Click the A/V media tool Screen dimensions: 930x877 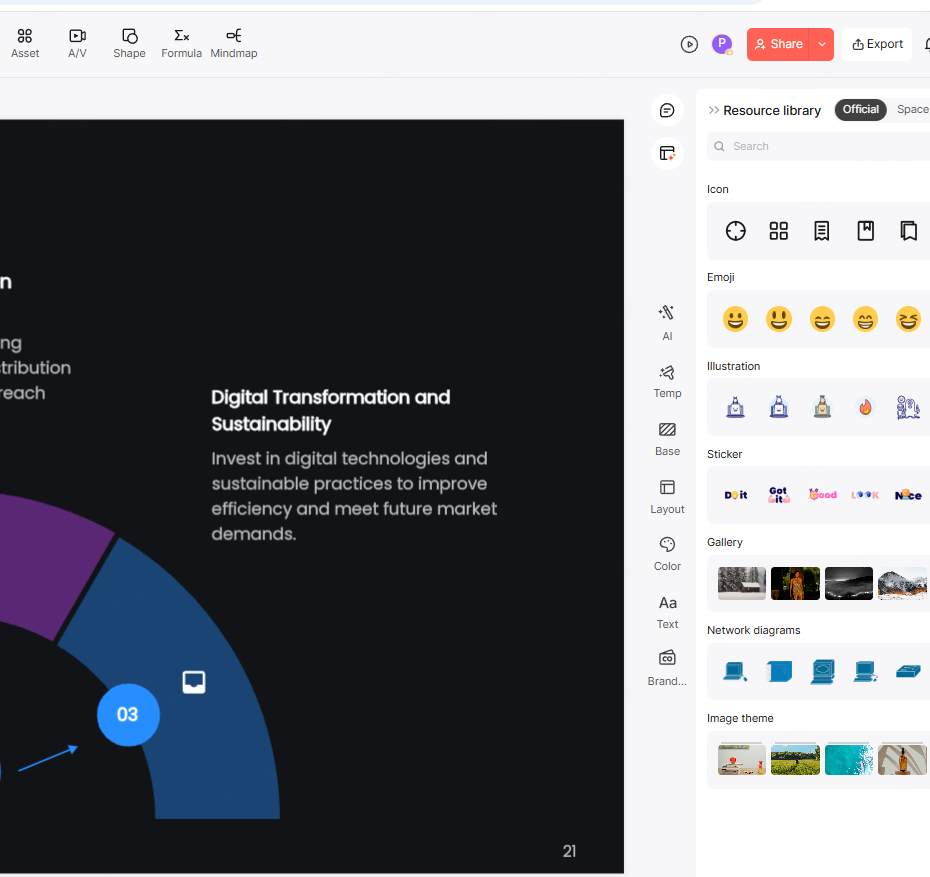pos(77,43)
